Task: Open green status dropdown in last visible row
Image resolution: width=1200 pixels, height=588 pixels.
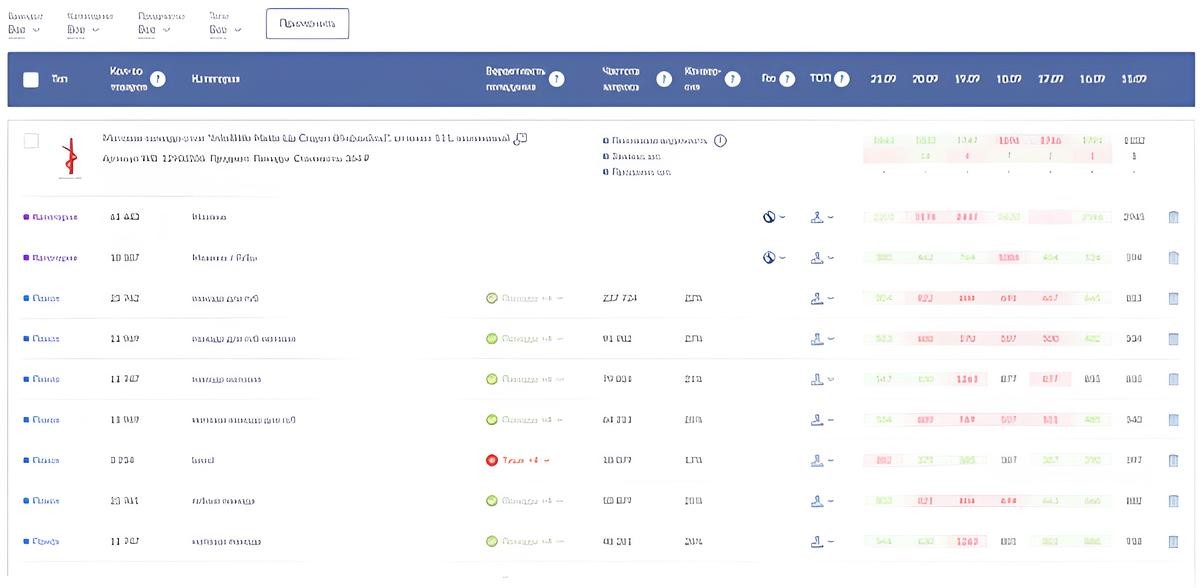Action: click(524, 542)
